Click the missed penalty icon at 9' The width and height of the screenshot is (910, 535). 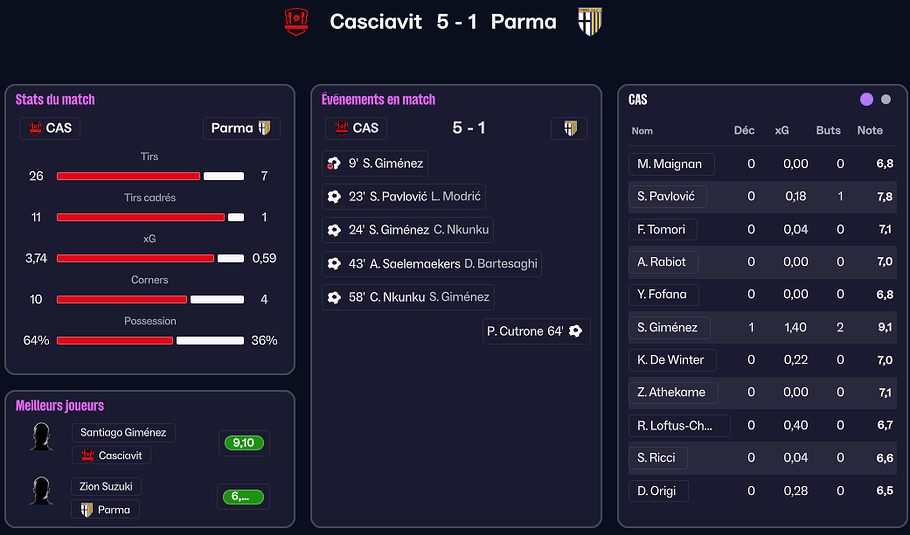334,164
